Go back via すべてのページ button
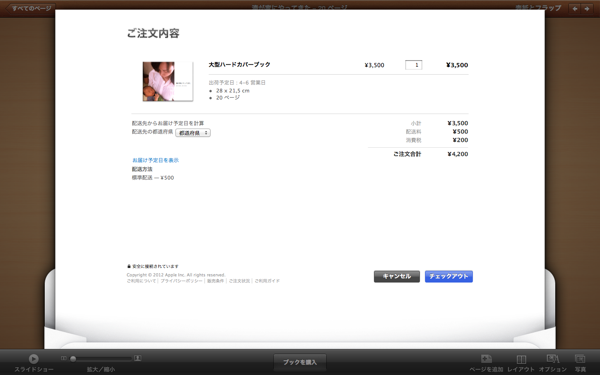 [30, 8]
